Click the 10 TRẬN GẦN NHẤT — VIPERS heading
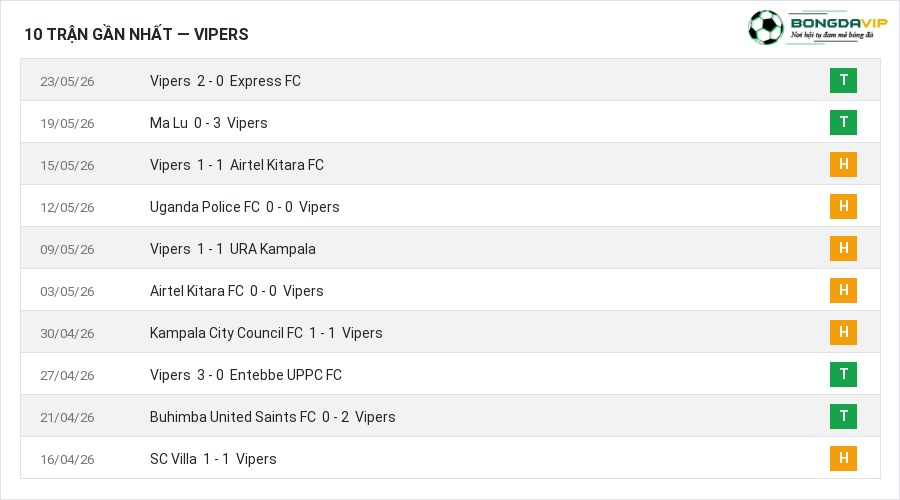 137,34
